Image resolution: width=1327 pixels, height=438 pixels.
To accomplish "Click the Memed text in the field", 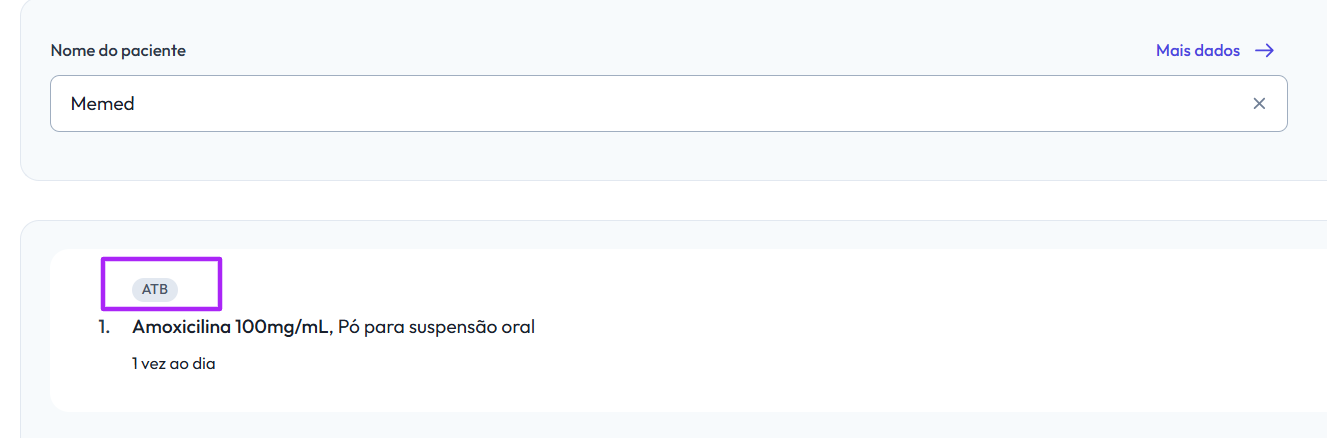I will pyautogui.click(x=103, y=104).
